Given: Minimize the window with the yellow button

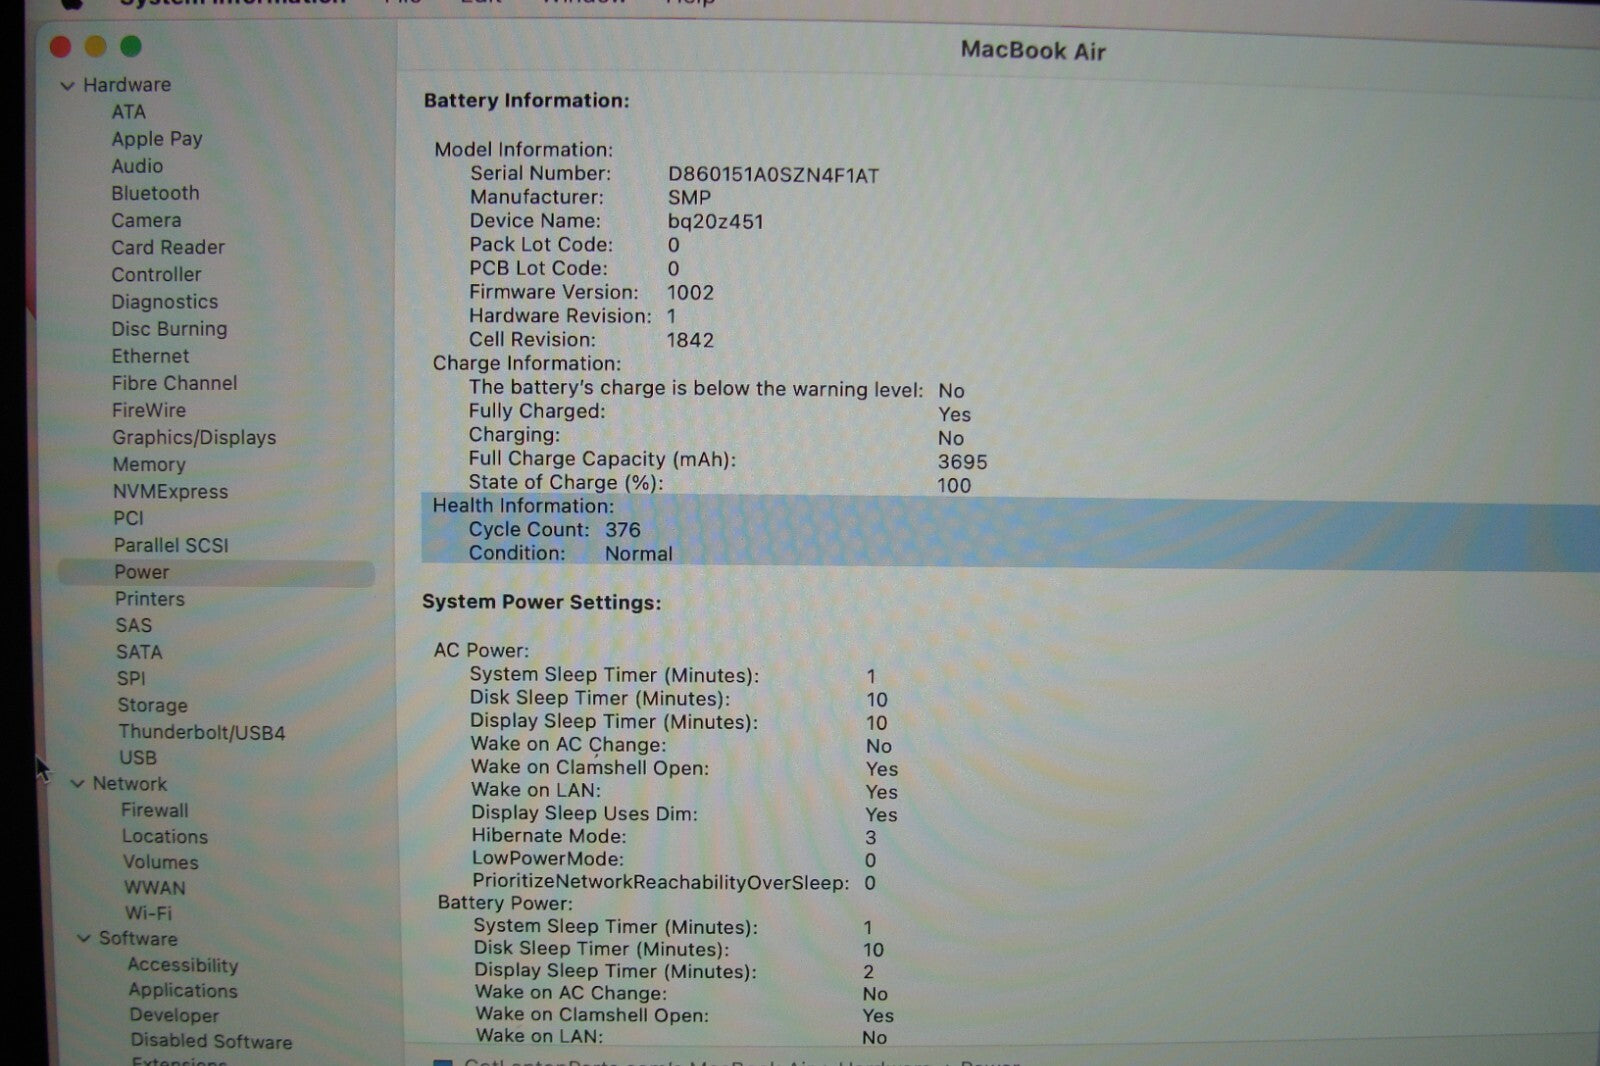Looking at the screenshot, I should pos(96,46).
